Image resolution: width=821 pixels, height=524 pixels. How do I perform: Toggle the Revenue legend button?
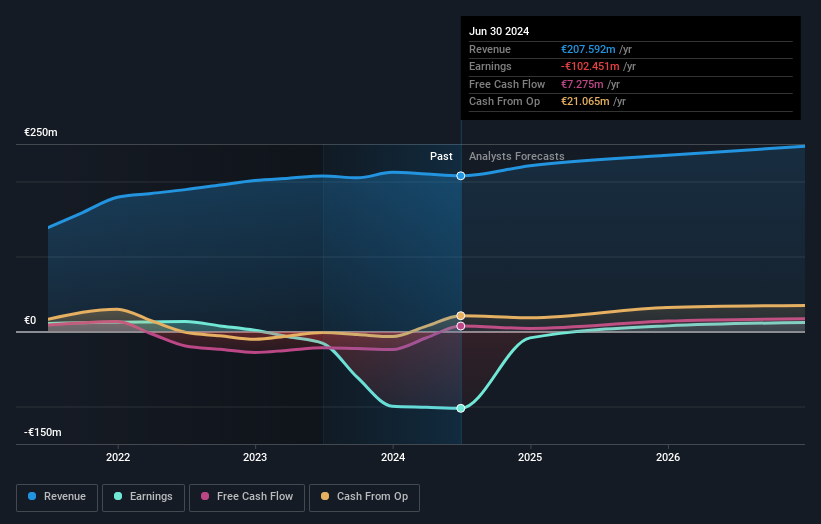click(x=57, y=497)
